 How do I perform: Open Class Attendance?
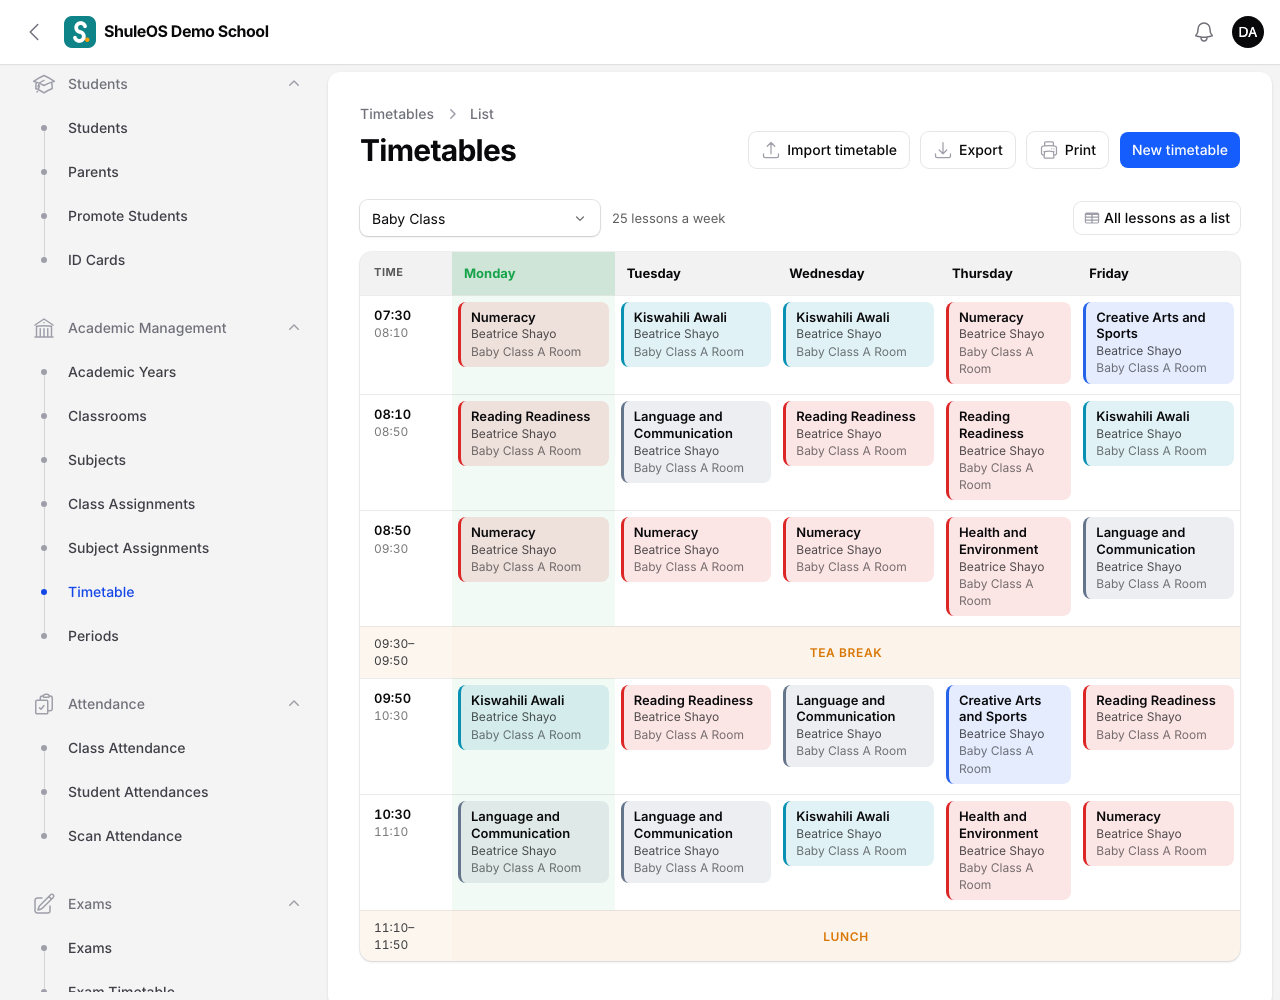click(x=127, y=748)
